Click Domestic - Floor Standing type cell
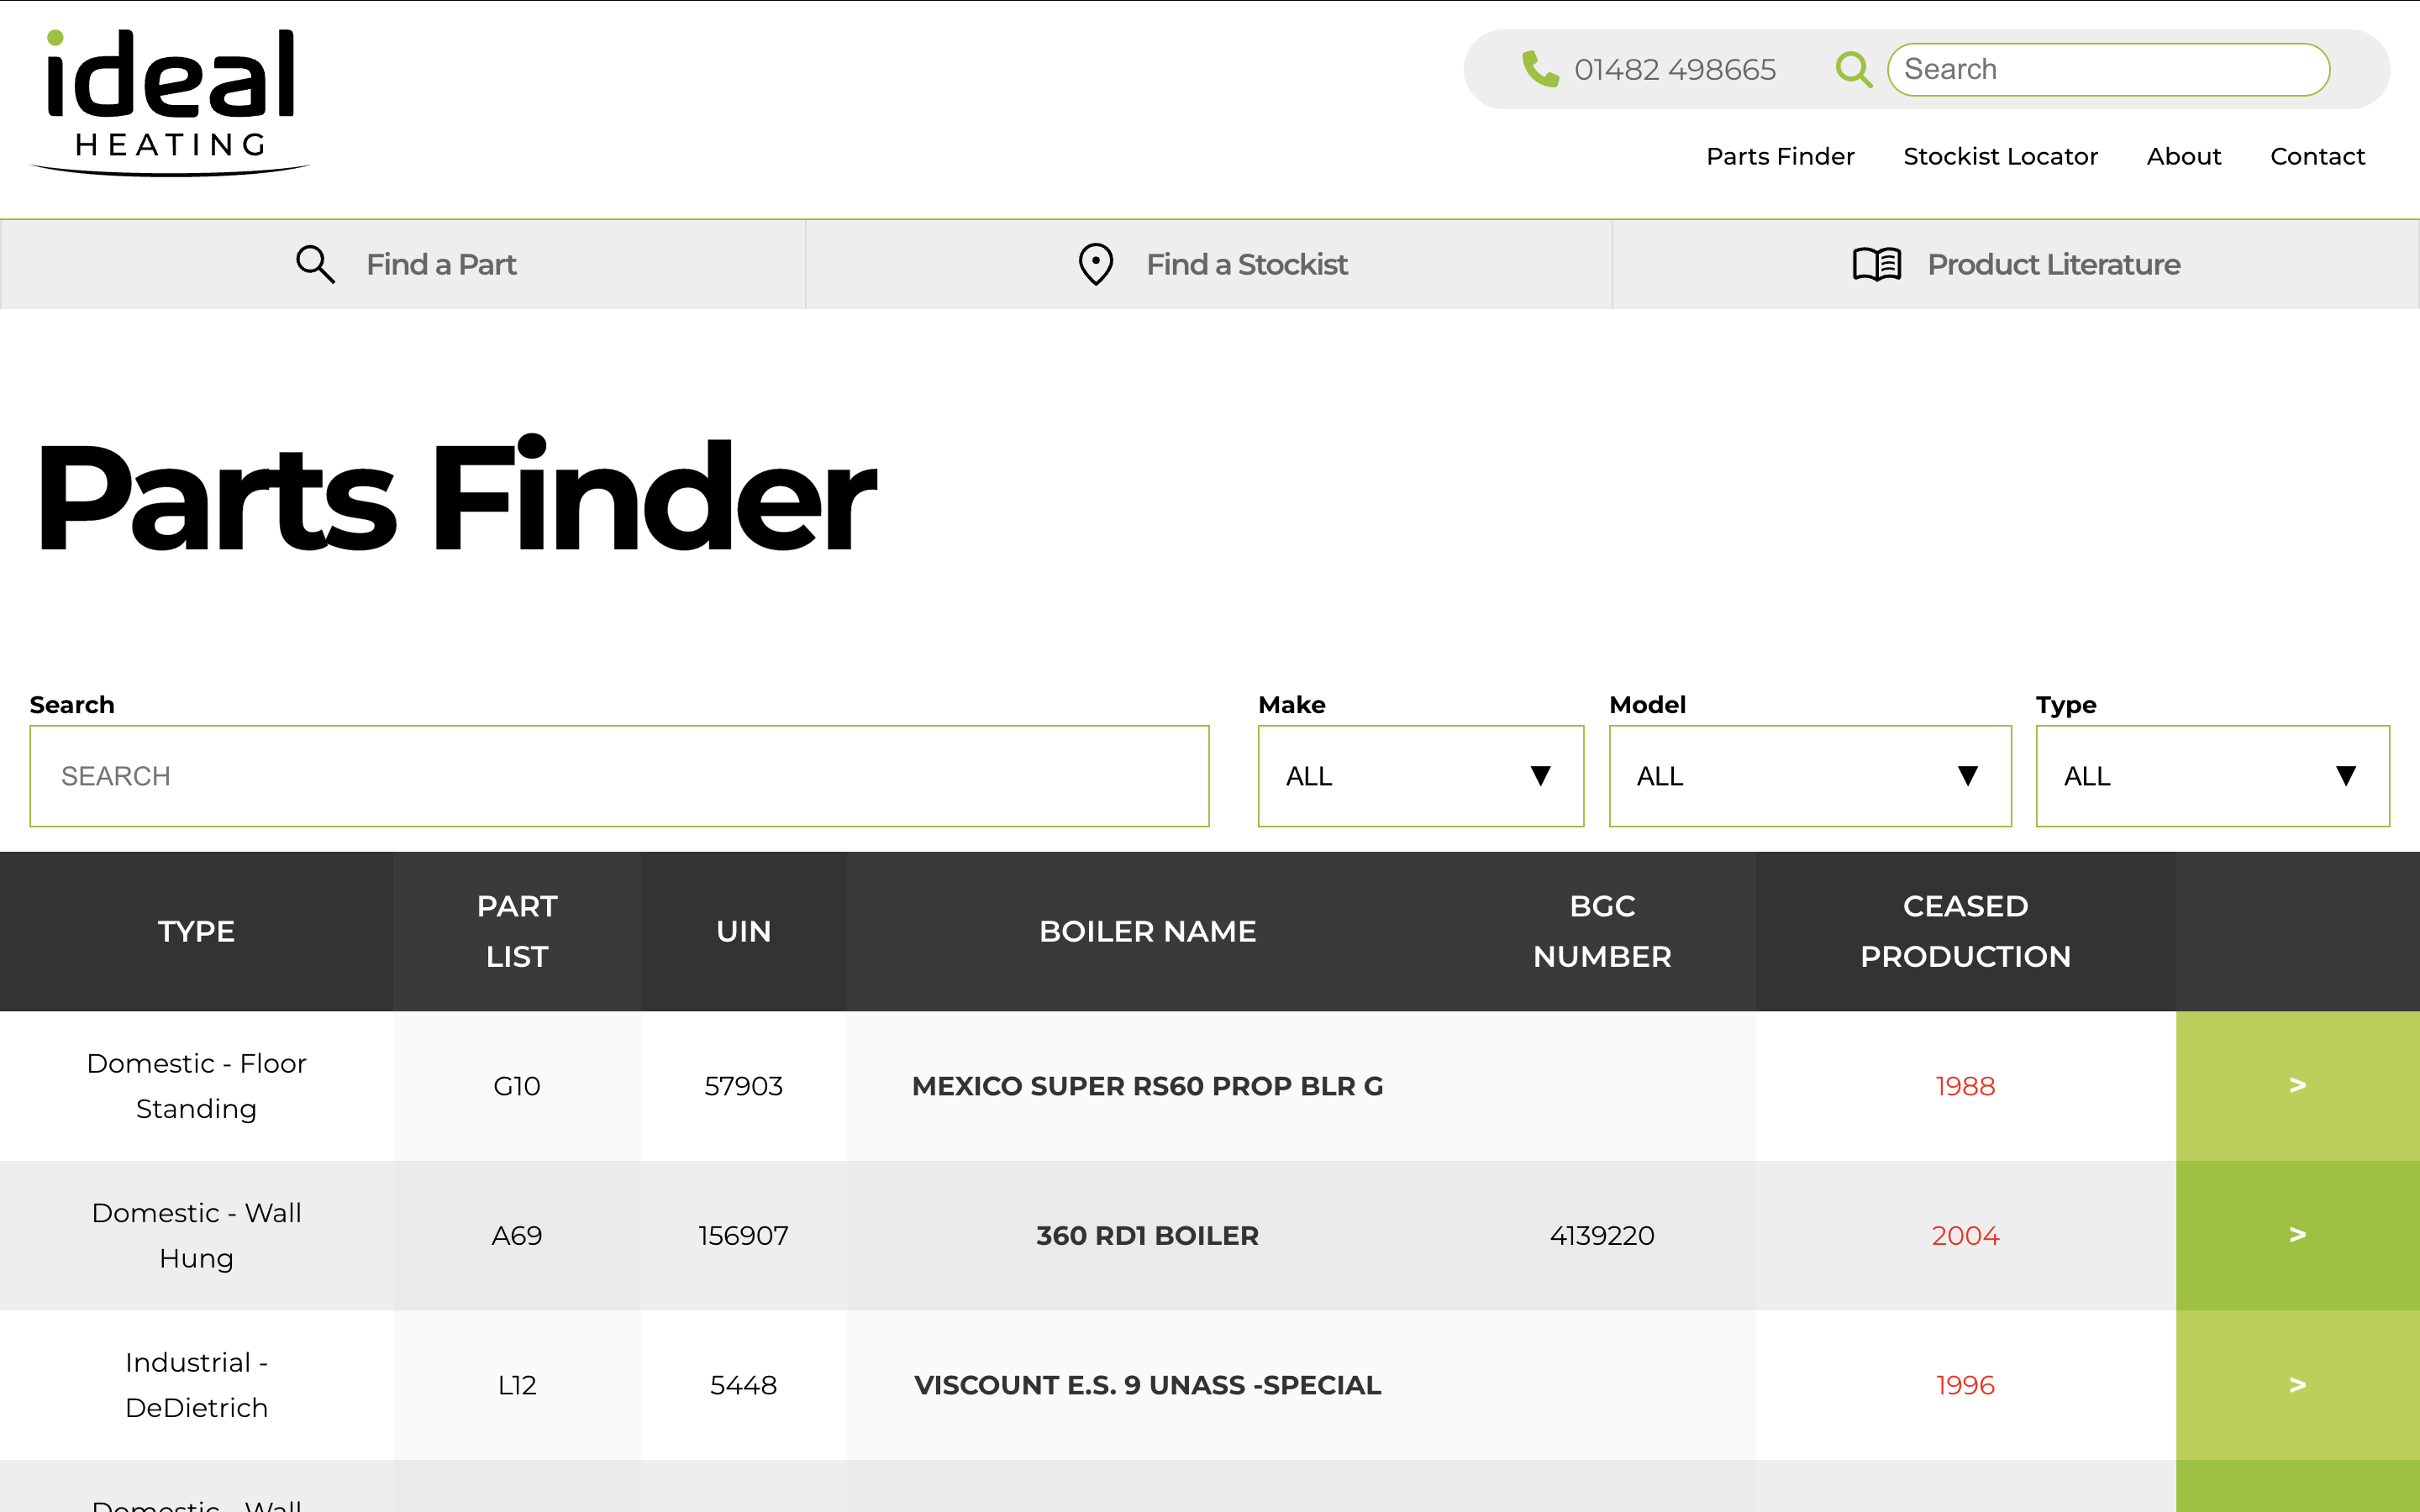 [x=196, y=1086]
